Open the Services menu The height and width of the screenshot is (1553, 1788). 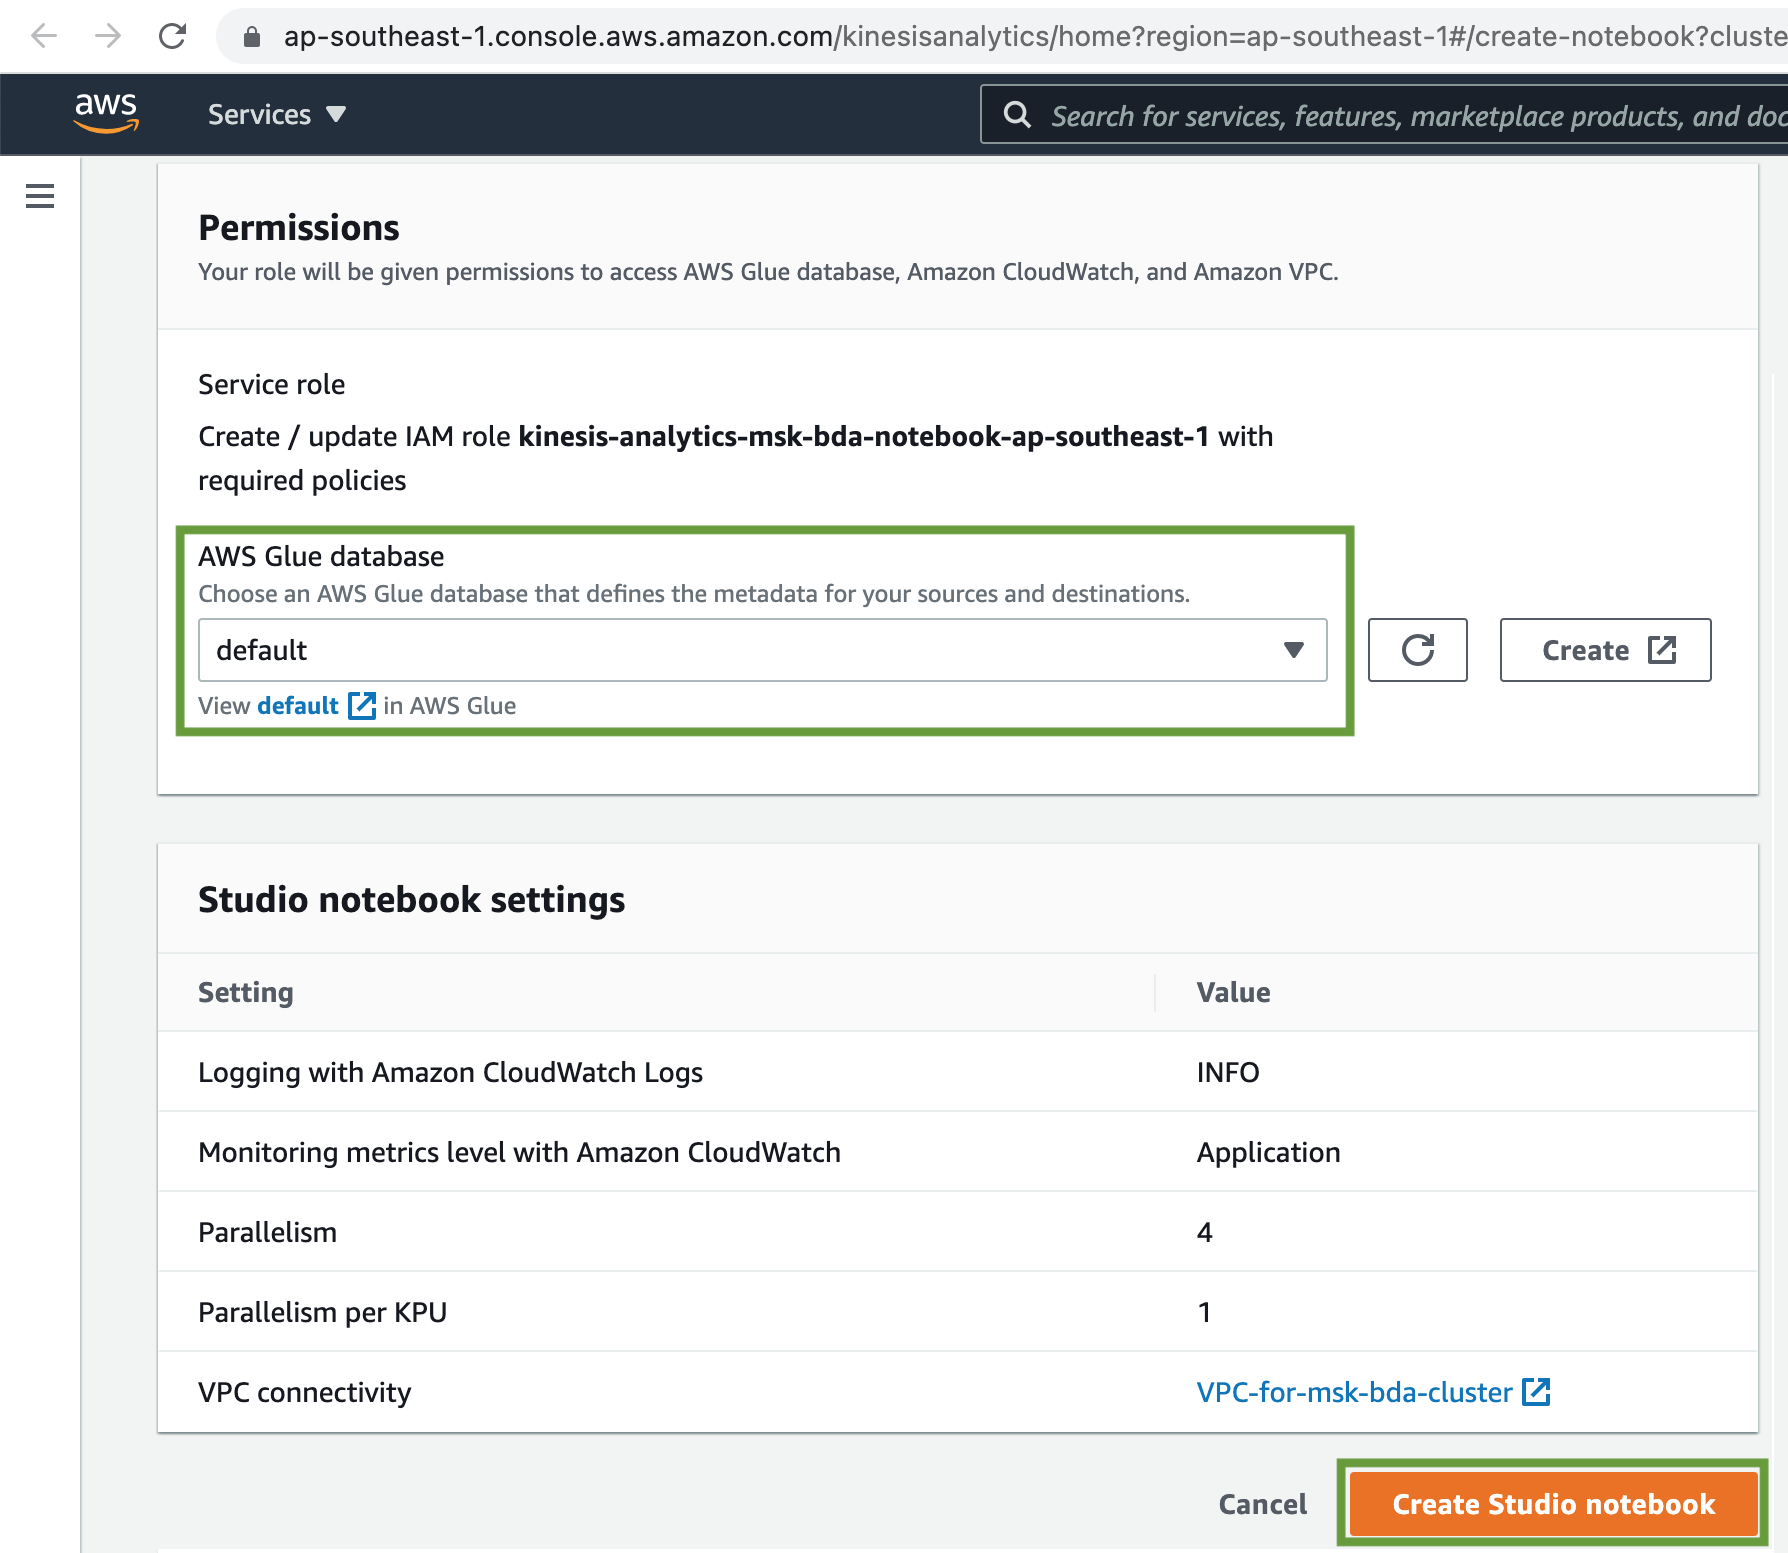coord(277,115)
